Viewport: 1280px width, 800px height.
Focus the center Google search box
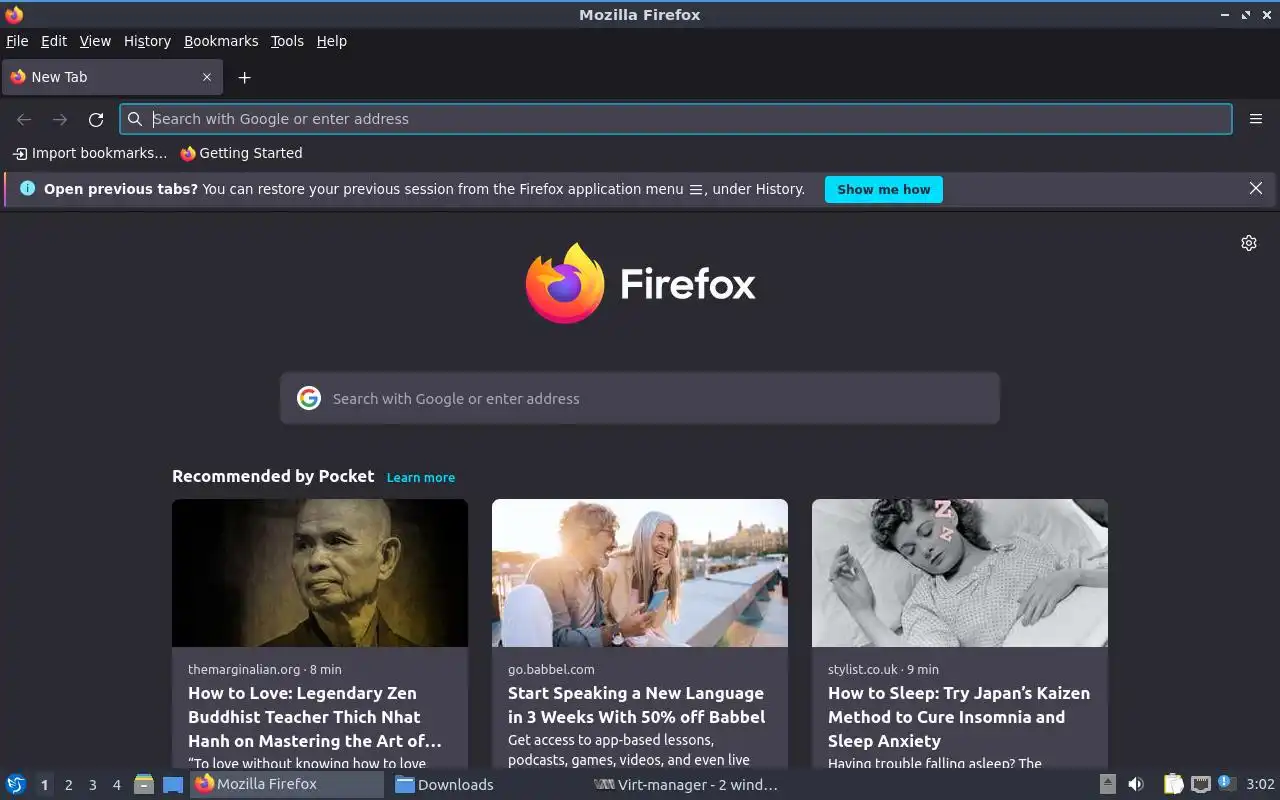click(640, 398)
